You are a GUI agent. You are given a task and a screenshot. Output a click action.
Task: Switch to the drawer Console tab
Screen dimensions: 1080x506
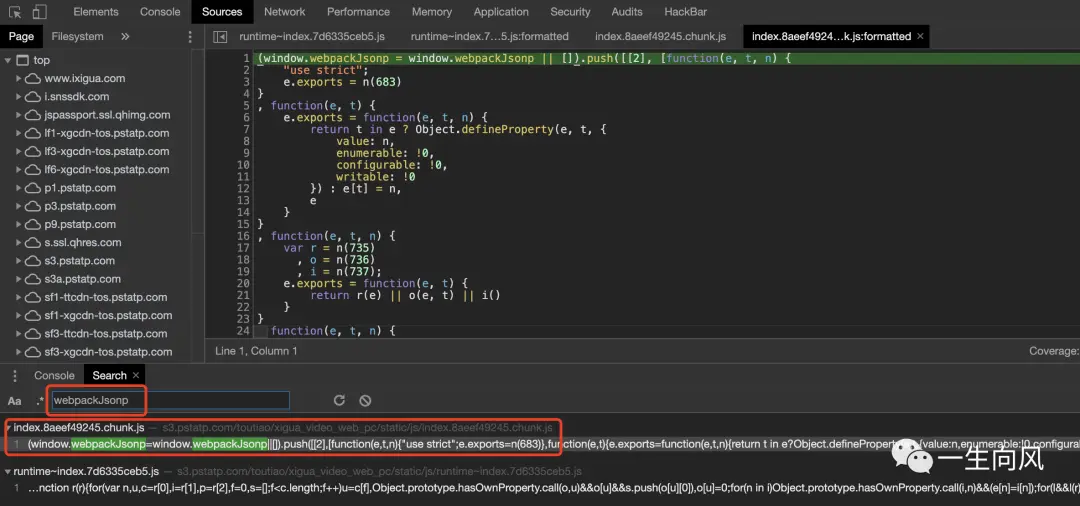(x=54, y=375)
